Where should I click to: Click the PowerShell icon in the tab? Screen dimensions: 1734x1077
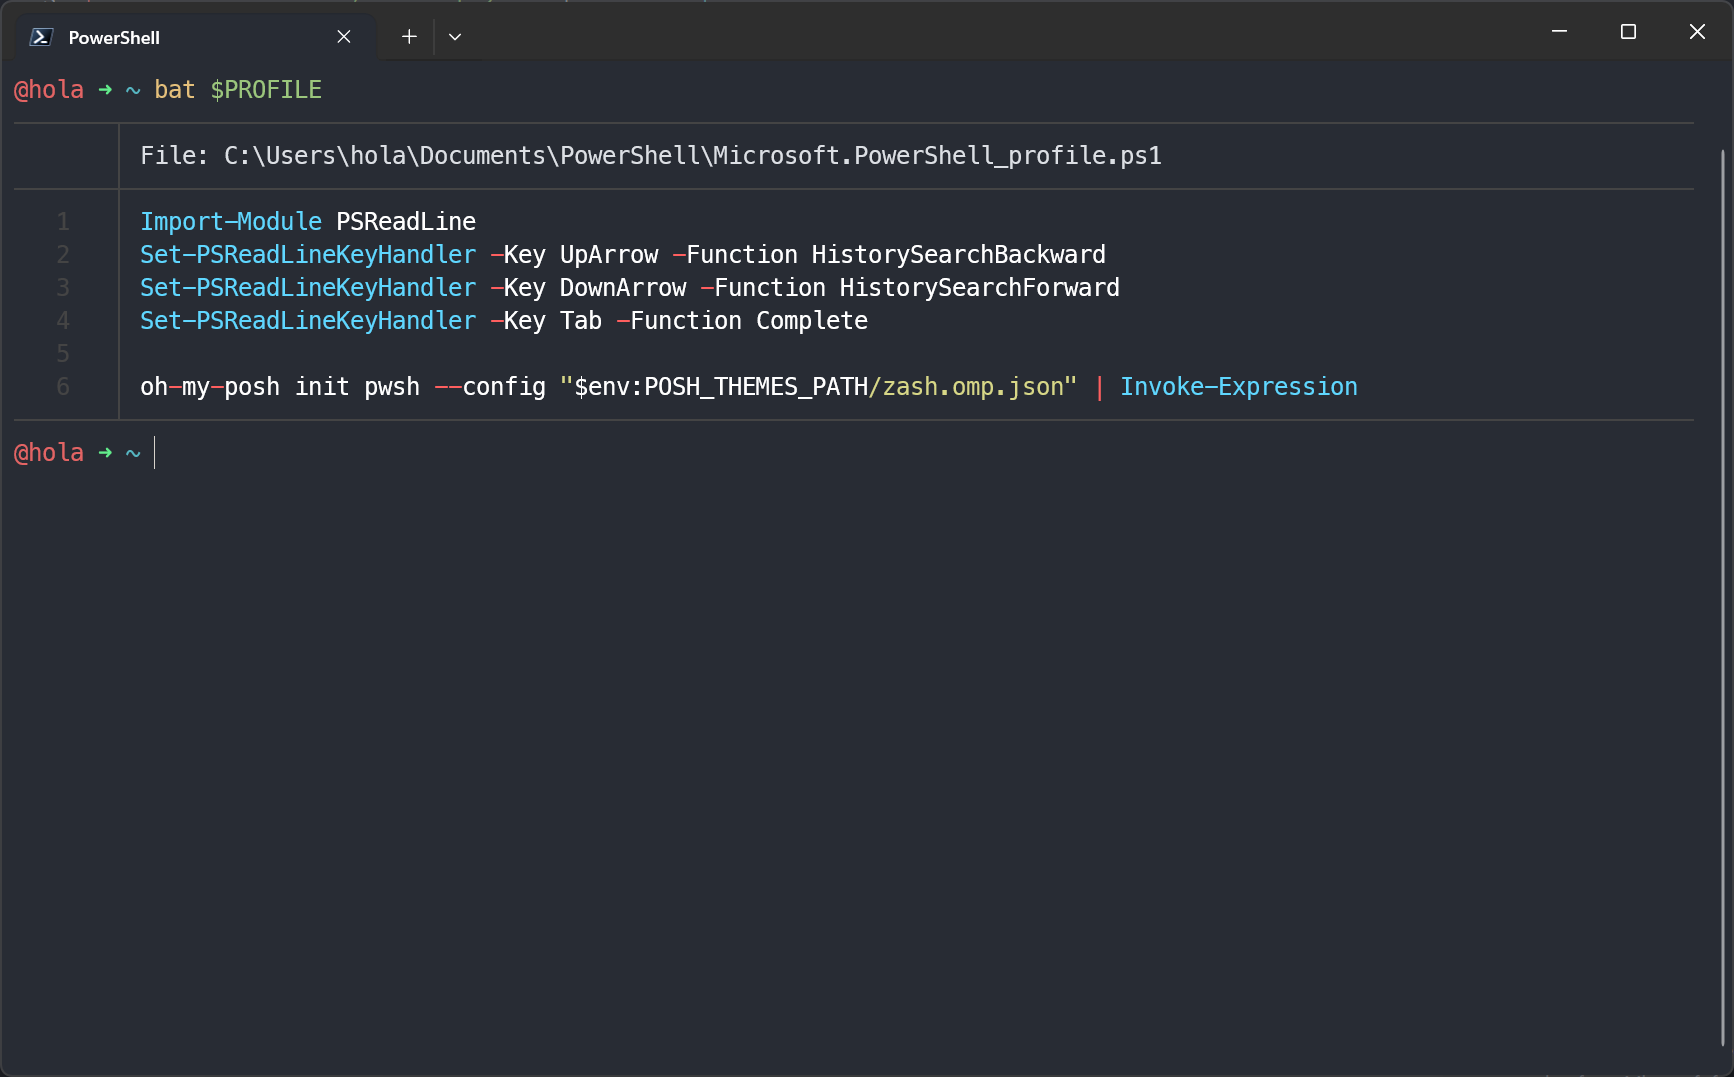pos(41,37)
